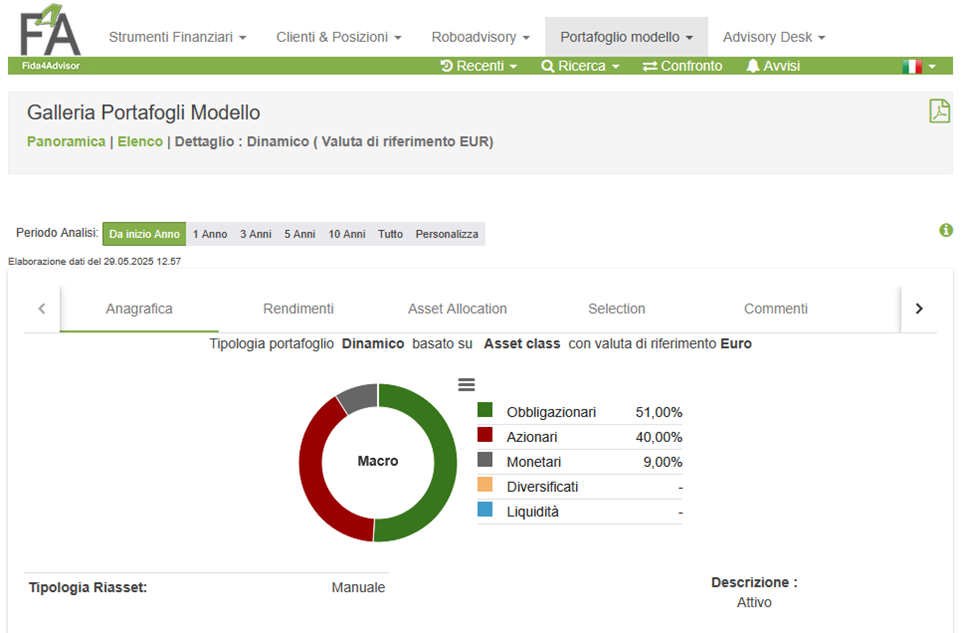Choose the 10 Anni analysis period
Screen dimensions: 964x633
coord(347,234)
